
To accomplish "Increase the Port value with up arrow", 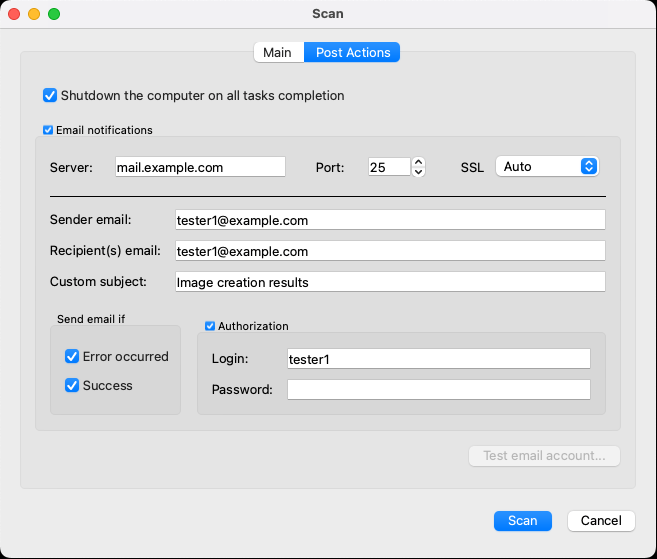I will 418,162.
